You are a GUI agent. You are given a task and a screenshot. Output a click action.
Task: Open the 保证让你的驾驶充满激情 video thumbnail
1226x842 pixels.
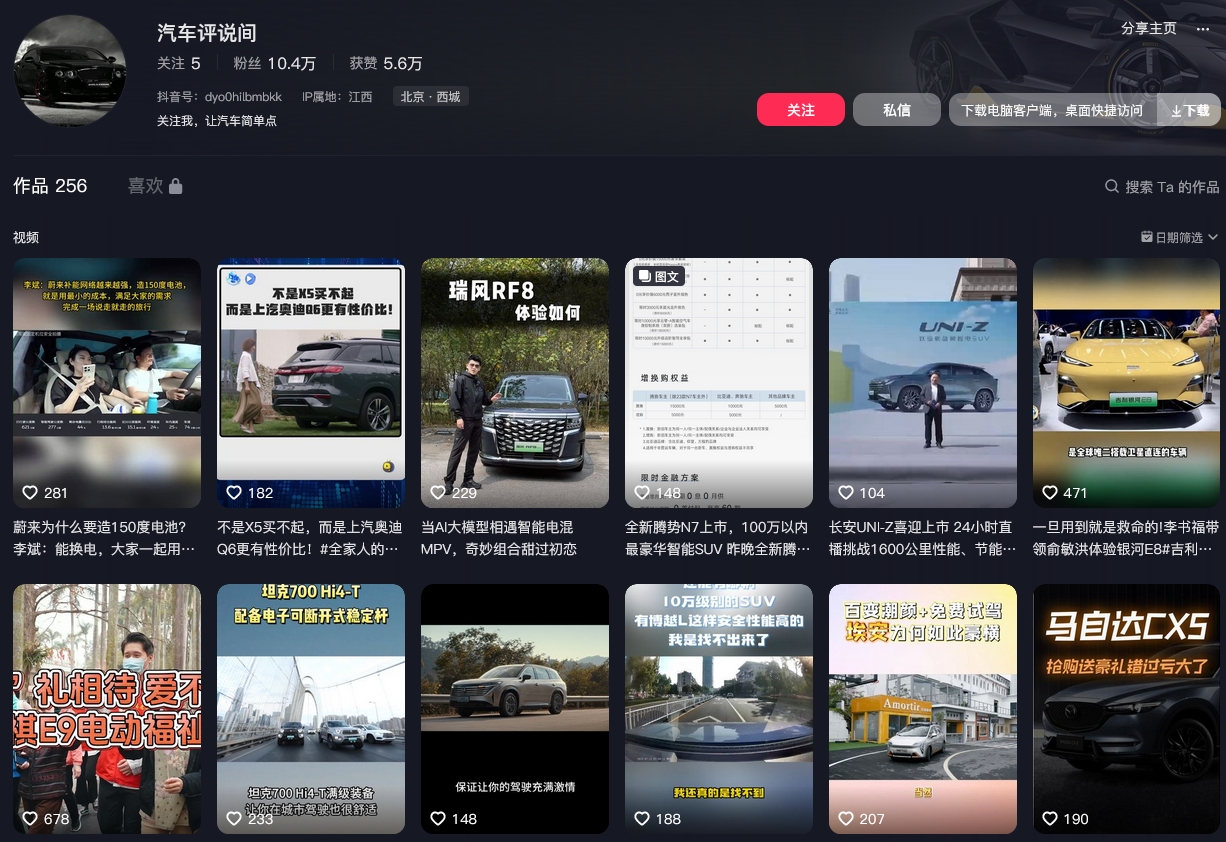[x=515, y=709]
